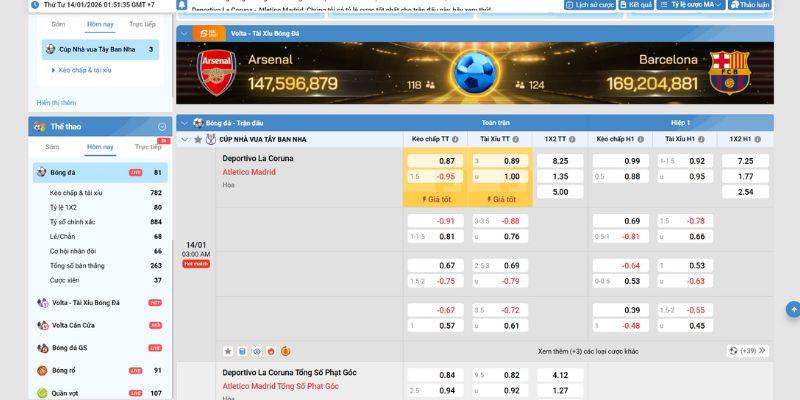Click the Arsenal club crest
The image size is (800, 400).
[217, 72]
